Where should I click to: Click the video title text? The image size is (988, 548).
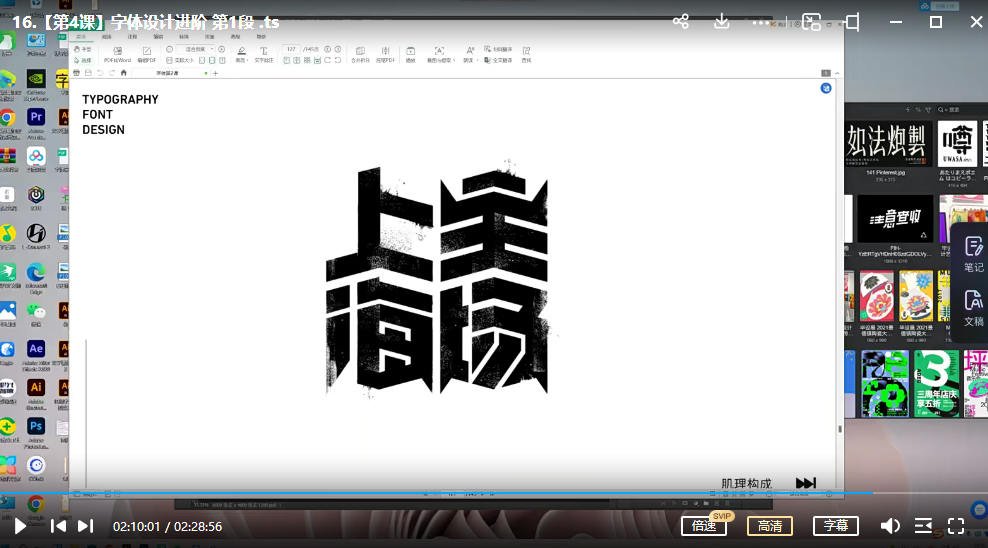pyautogui.click(x=146, y=22)
